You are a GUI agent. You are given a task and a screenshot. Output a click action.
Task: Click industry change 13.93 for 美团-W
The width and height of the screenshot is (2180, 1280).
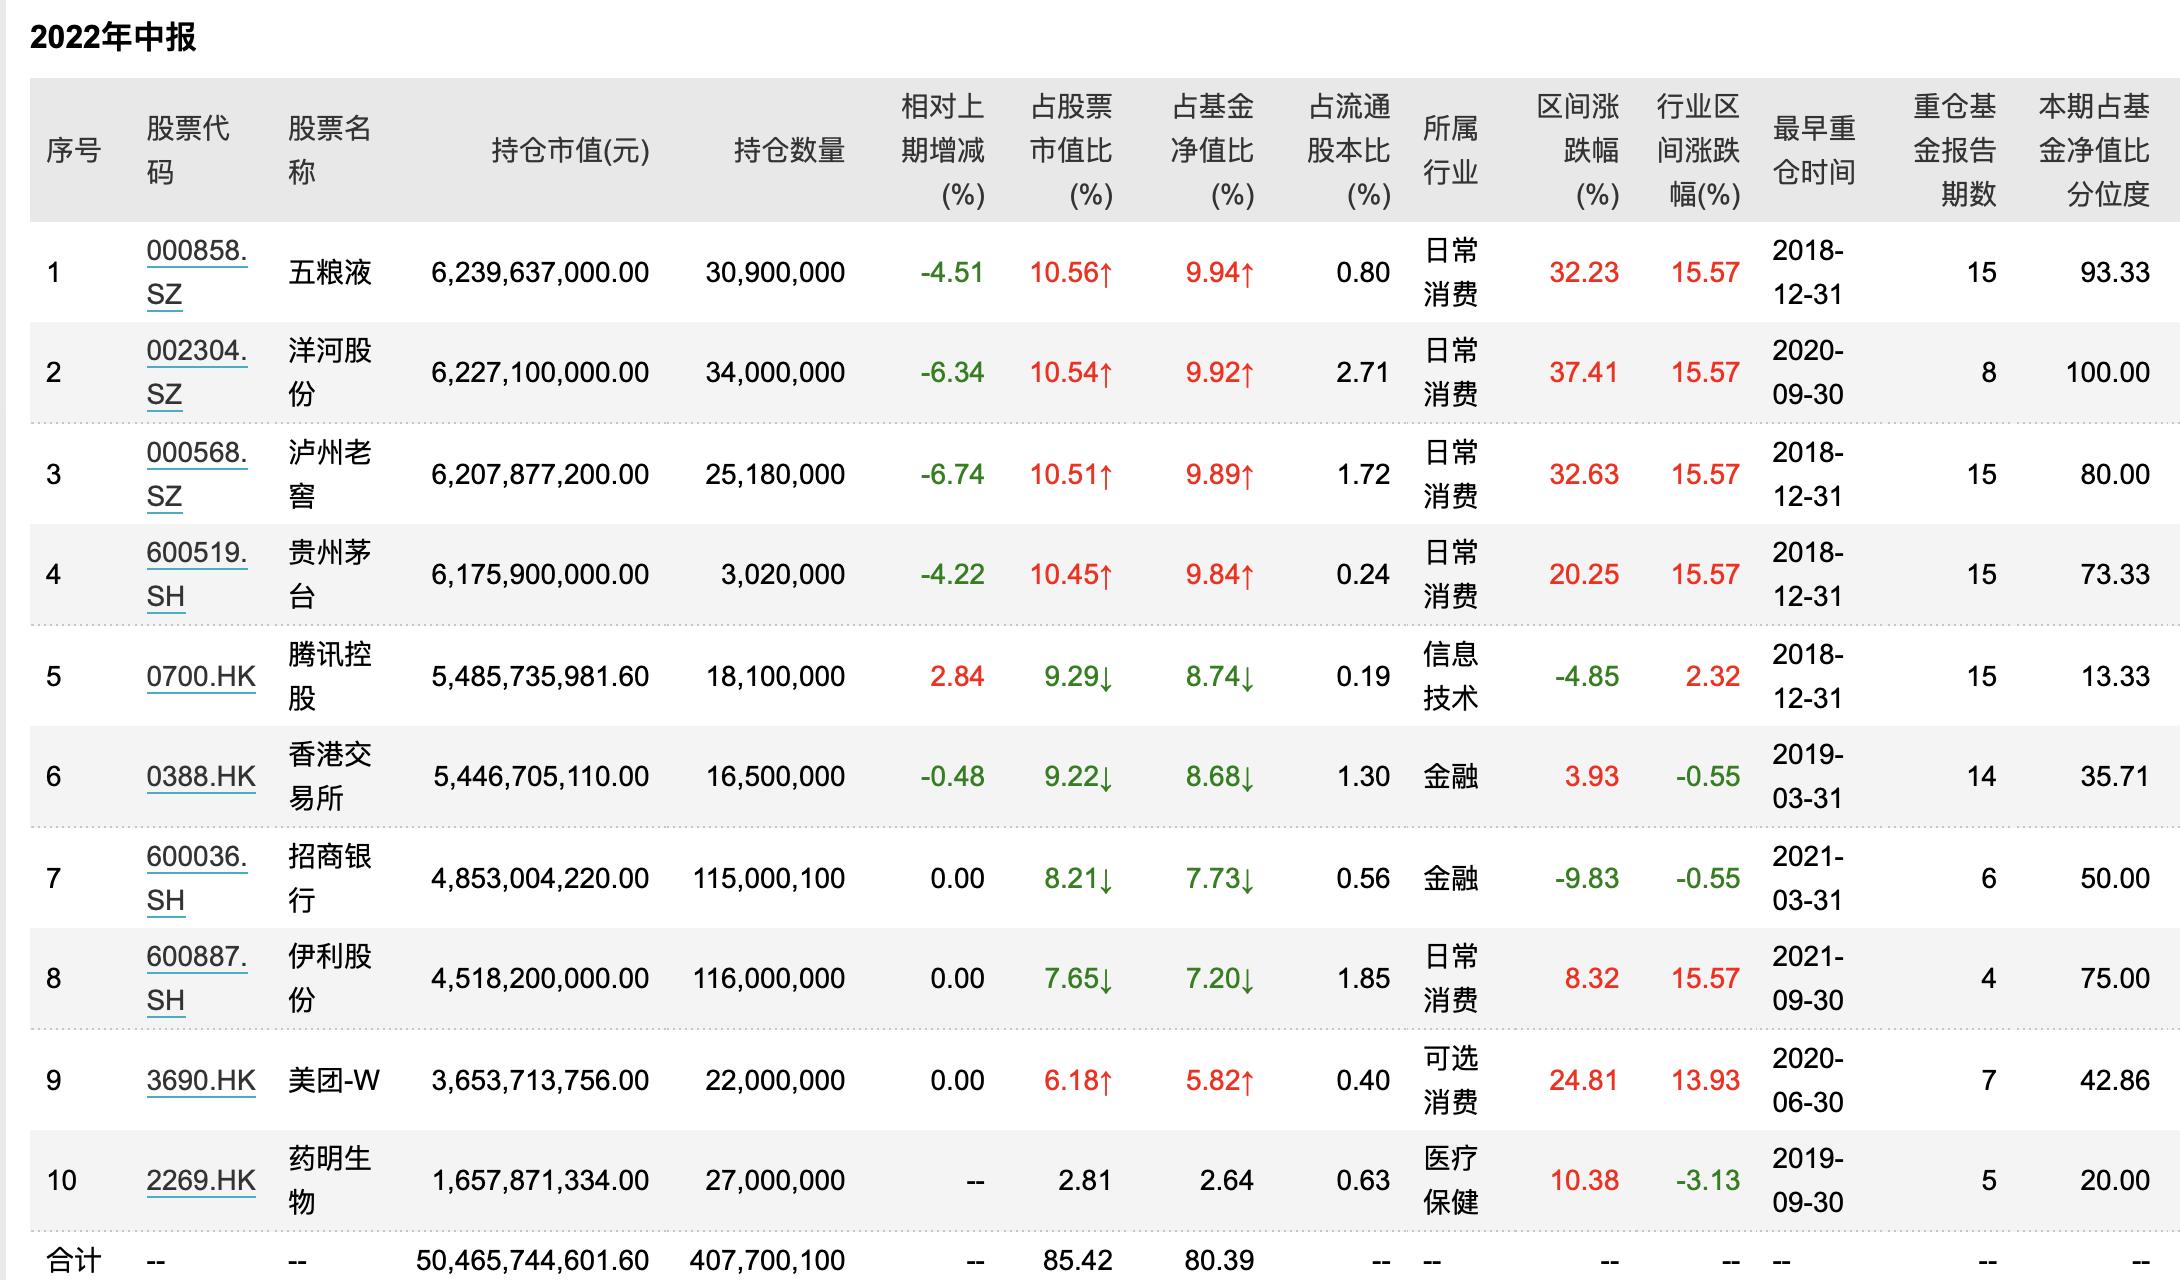(1706, 1080)
